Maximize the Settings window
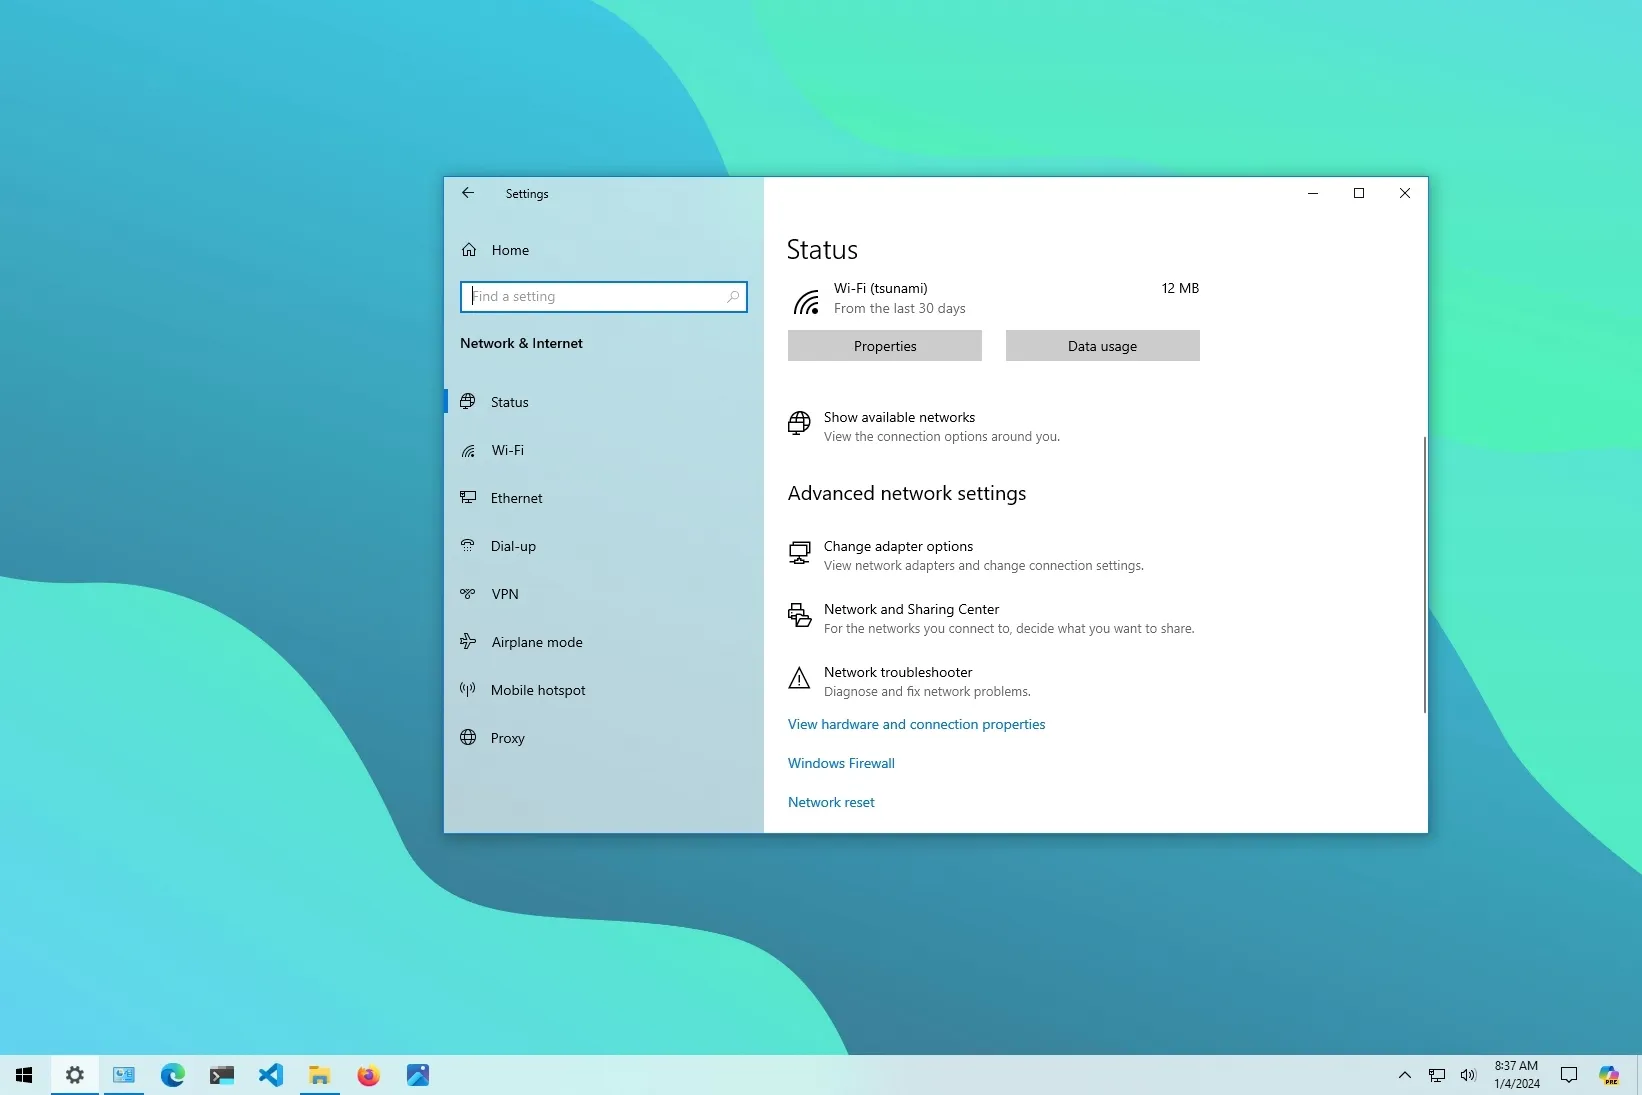This screenshot has width=1642, height=1095. point(1359,193)
